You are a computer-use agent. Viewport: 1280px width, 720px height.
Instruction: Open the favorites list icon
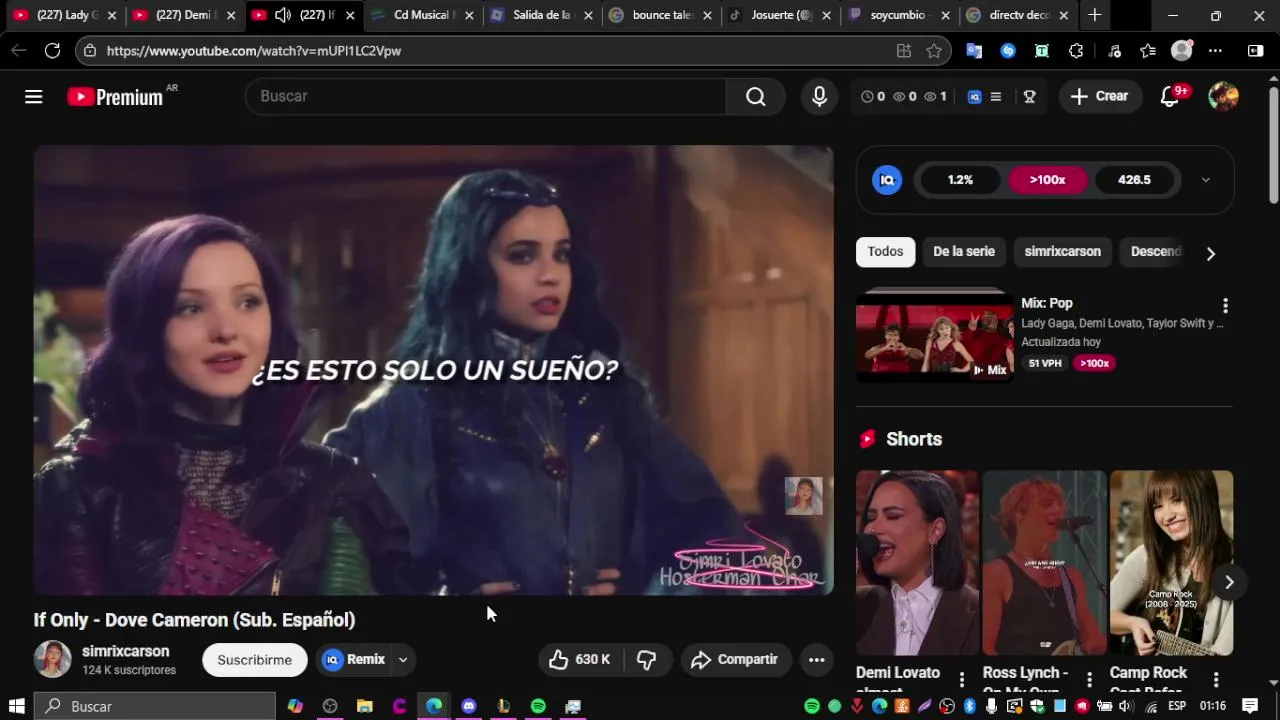click(1148, 51)
